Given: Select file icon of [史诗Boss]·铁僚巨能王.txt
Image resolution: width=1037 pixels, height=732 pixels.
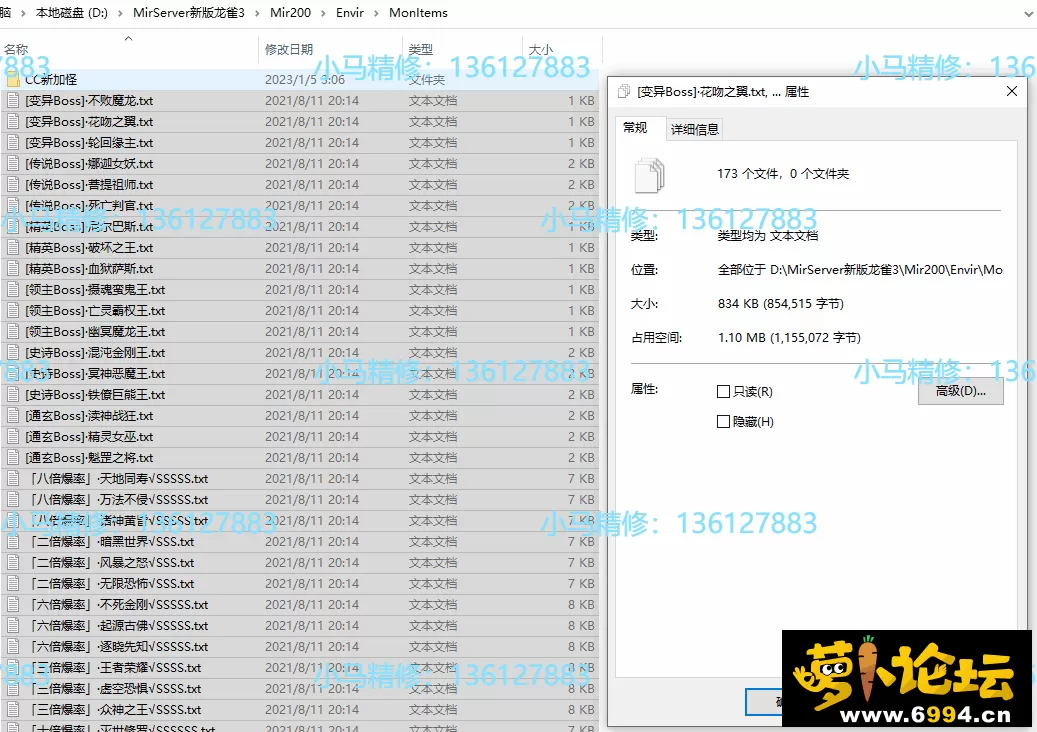Looking at the screenshot, I should [13, 395].
